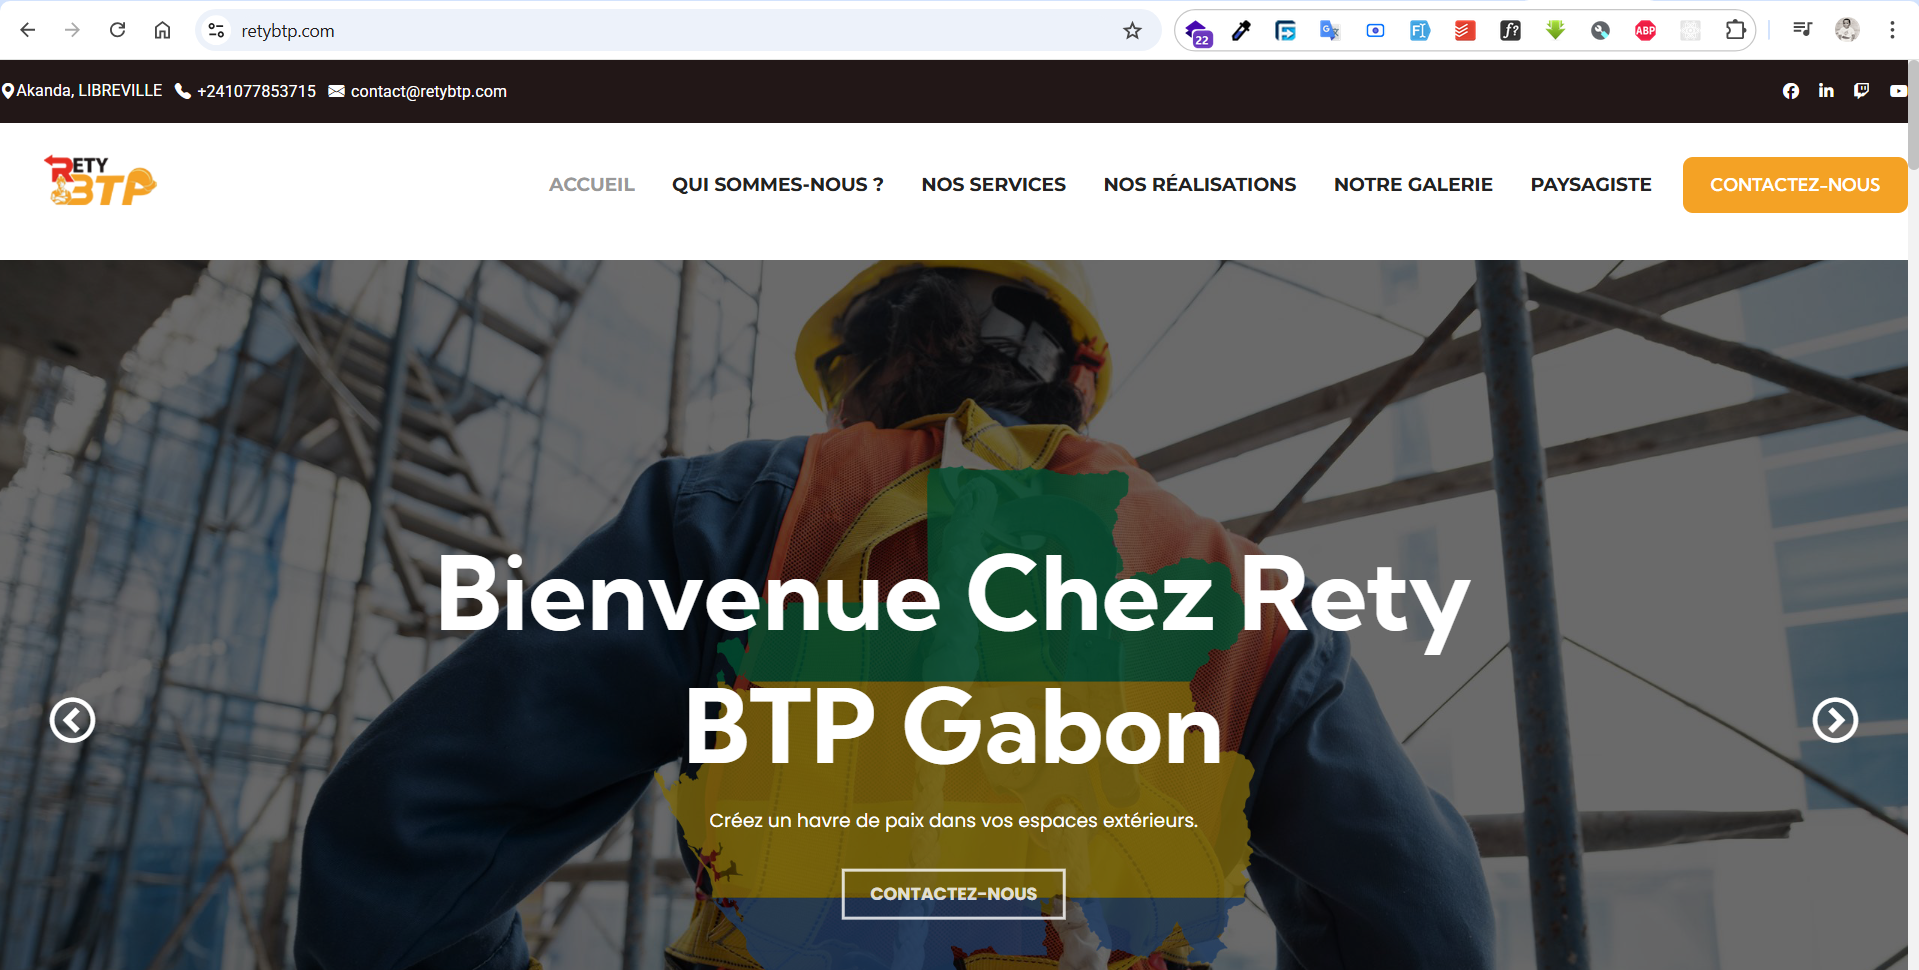Open the NOS SERVICES menu item

click(993, 185)
